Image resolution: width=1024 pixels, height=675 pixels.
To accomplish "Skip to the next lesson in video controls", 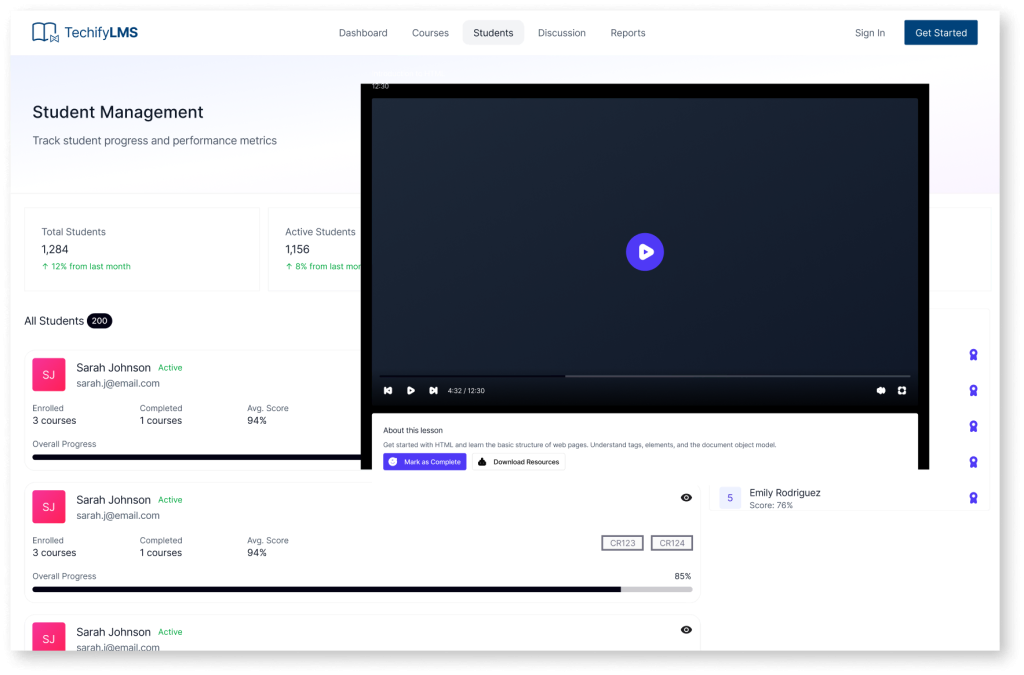I will [433, 390].
